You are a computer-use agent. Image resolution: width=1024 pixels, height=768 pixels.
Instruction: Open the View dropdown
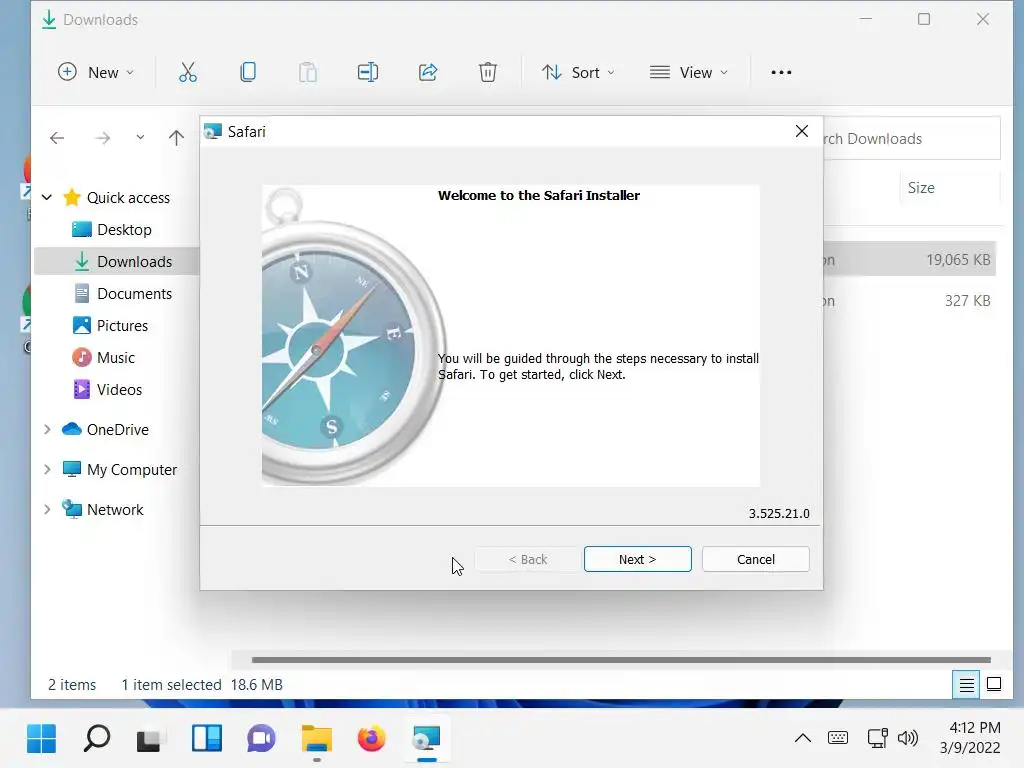[688, 72]
